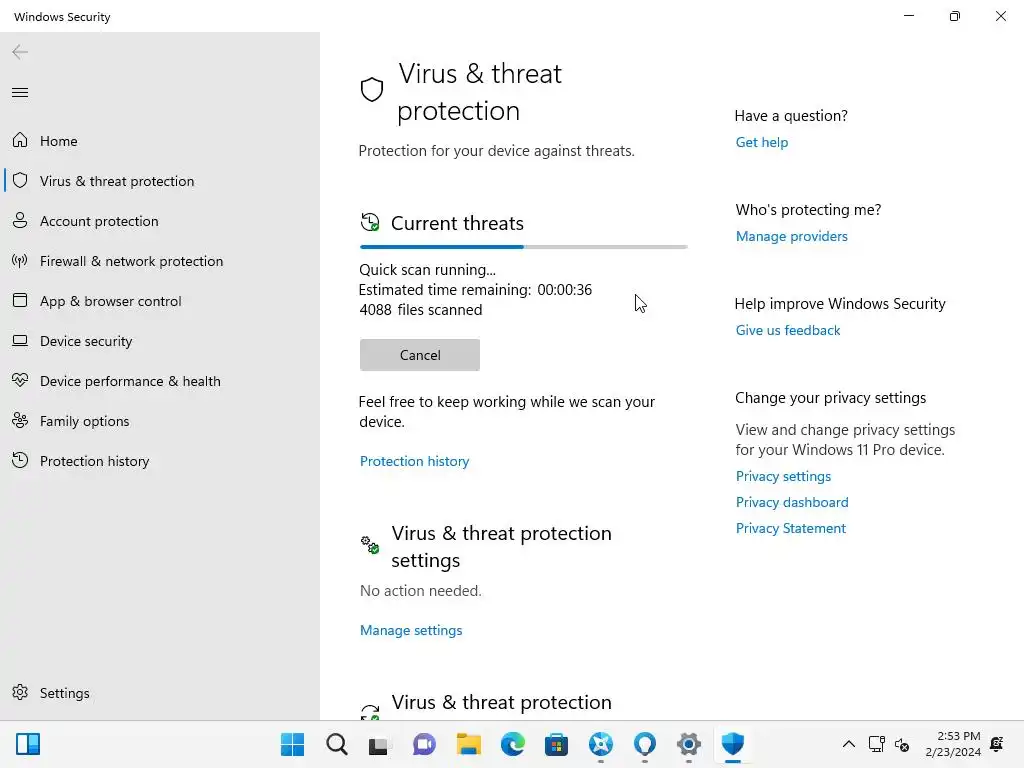Open taskbar Search
The width and height of the screenshot is (1024, 768).
[x=336, y=744]
